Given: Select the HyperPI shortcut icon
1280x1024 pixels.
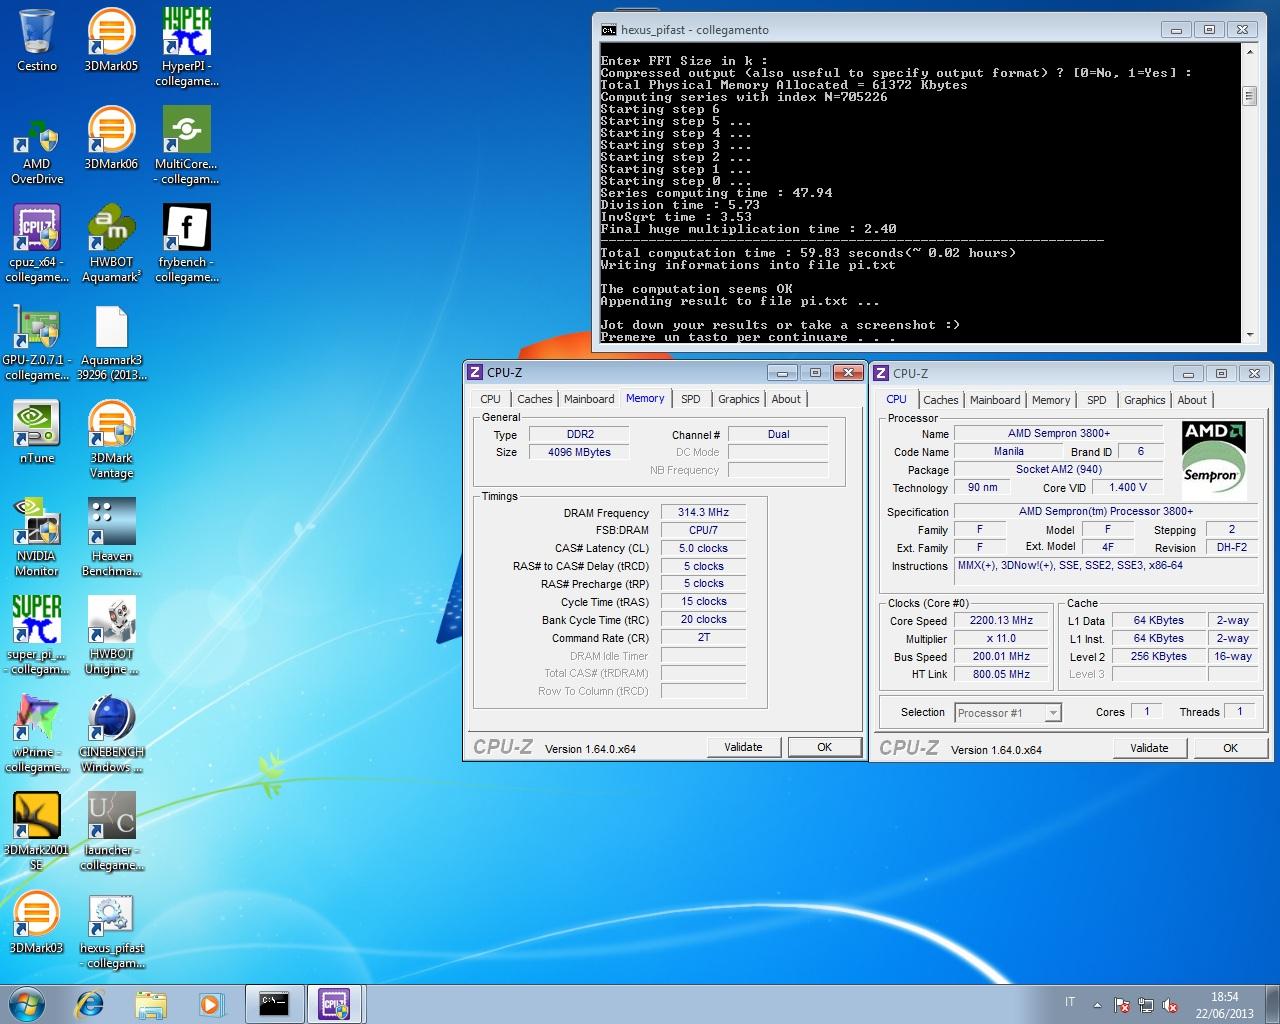Looking at the screenshot, I should [187, 46].
